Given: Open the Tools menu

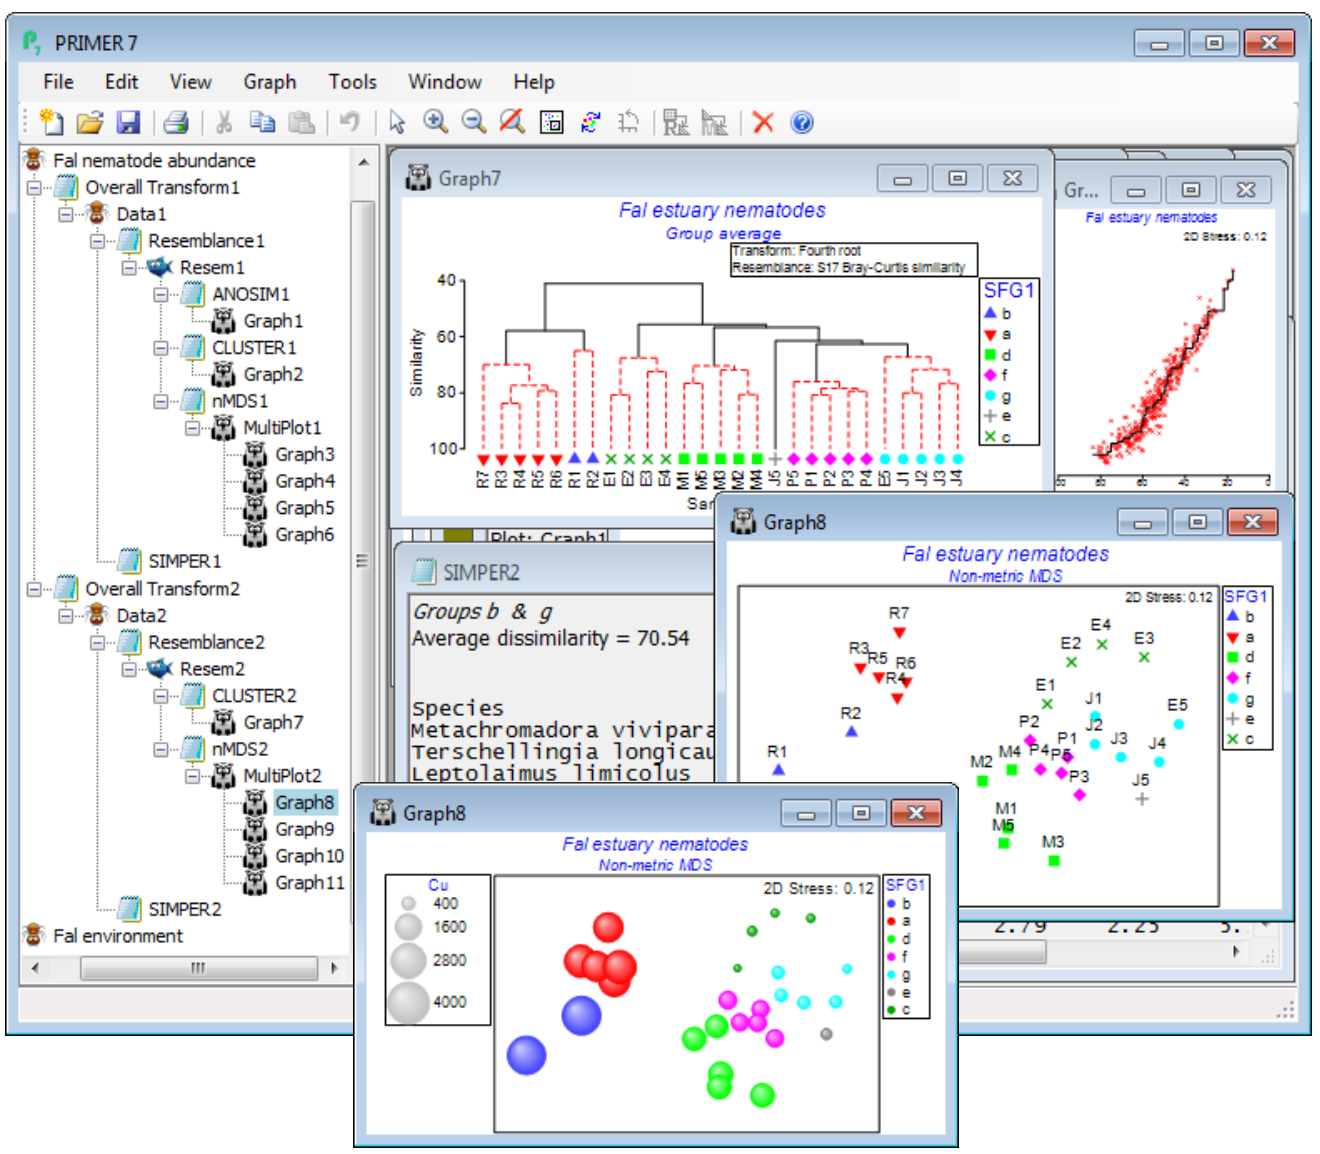Looking at the screenshot, I should [x=353, y=82].
